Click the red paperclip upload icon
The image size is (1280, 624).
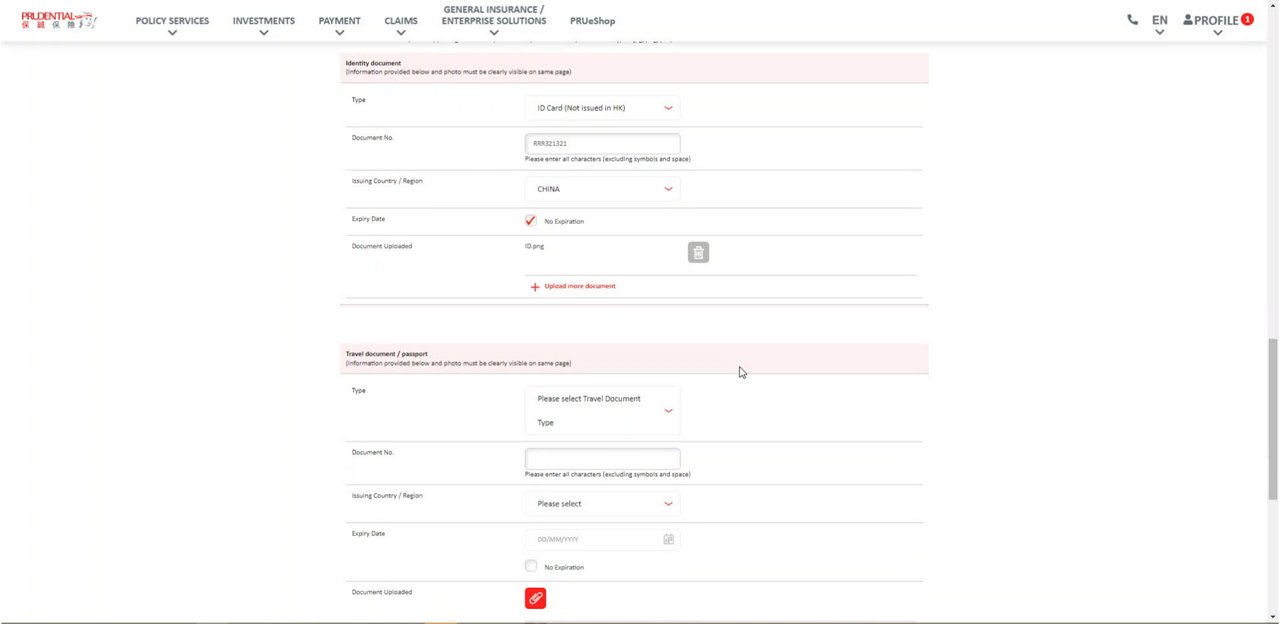(535, 598)
